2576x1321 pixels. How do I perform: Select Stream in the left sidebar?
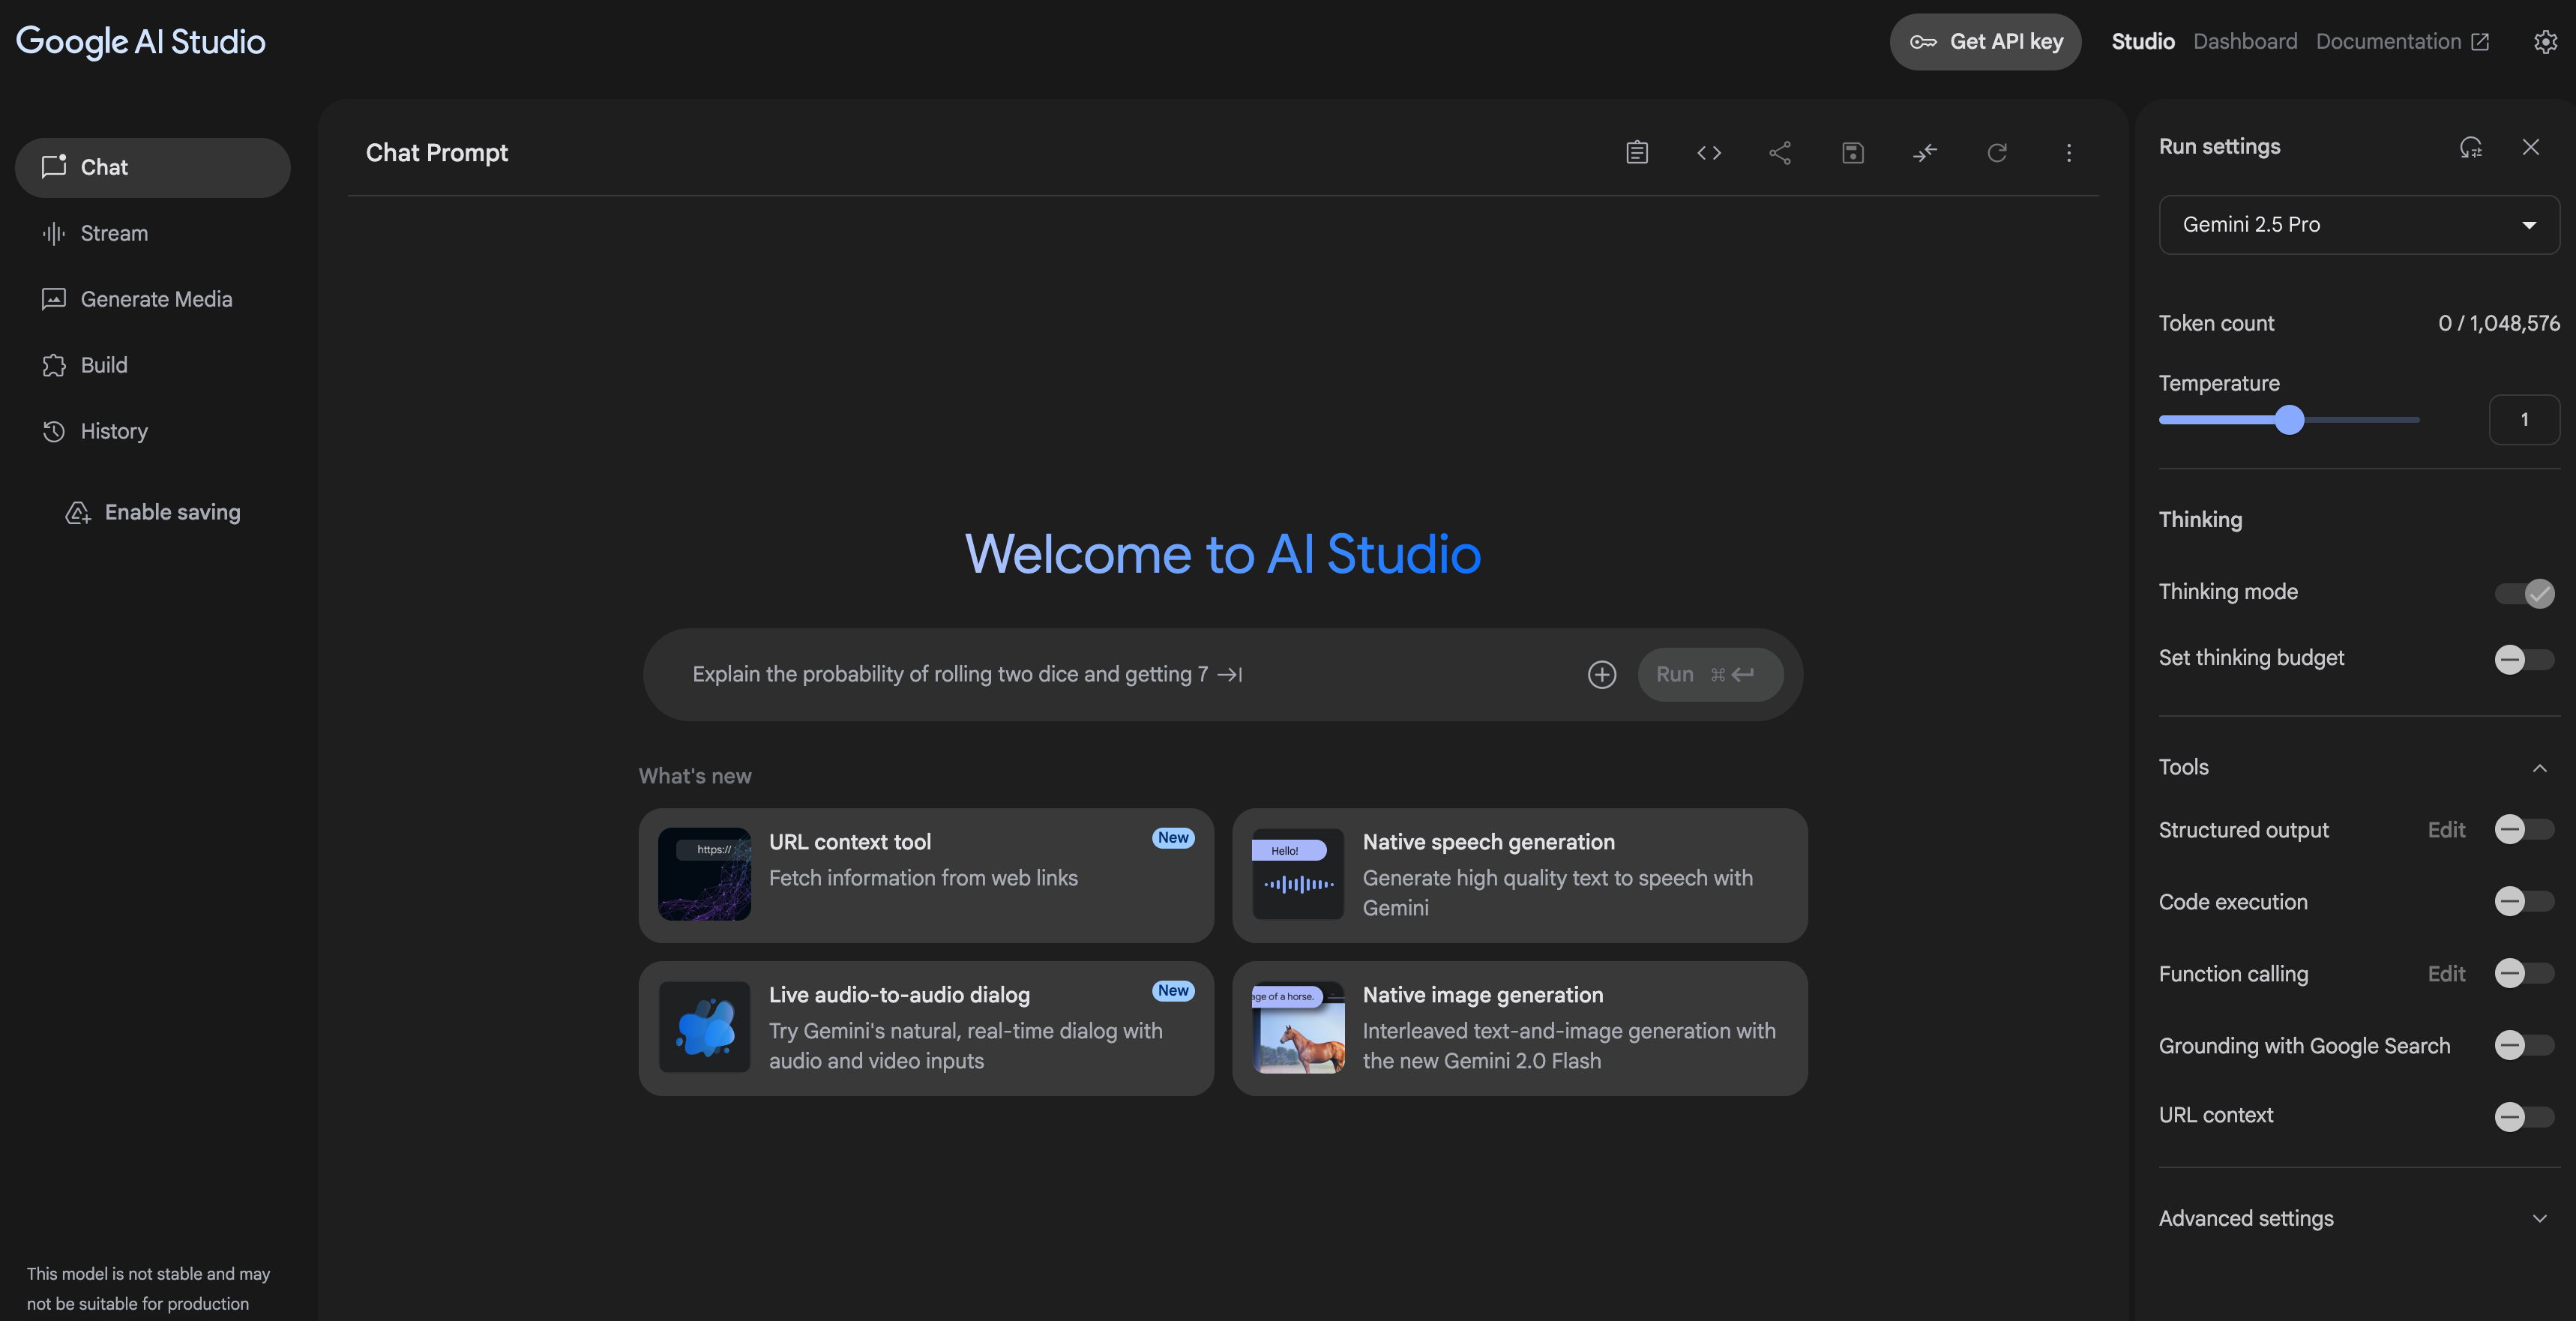tap(114, 233)
